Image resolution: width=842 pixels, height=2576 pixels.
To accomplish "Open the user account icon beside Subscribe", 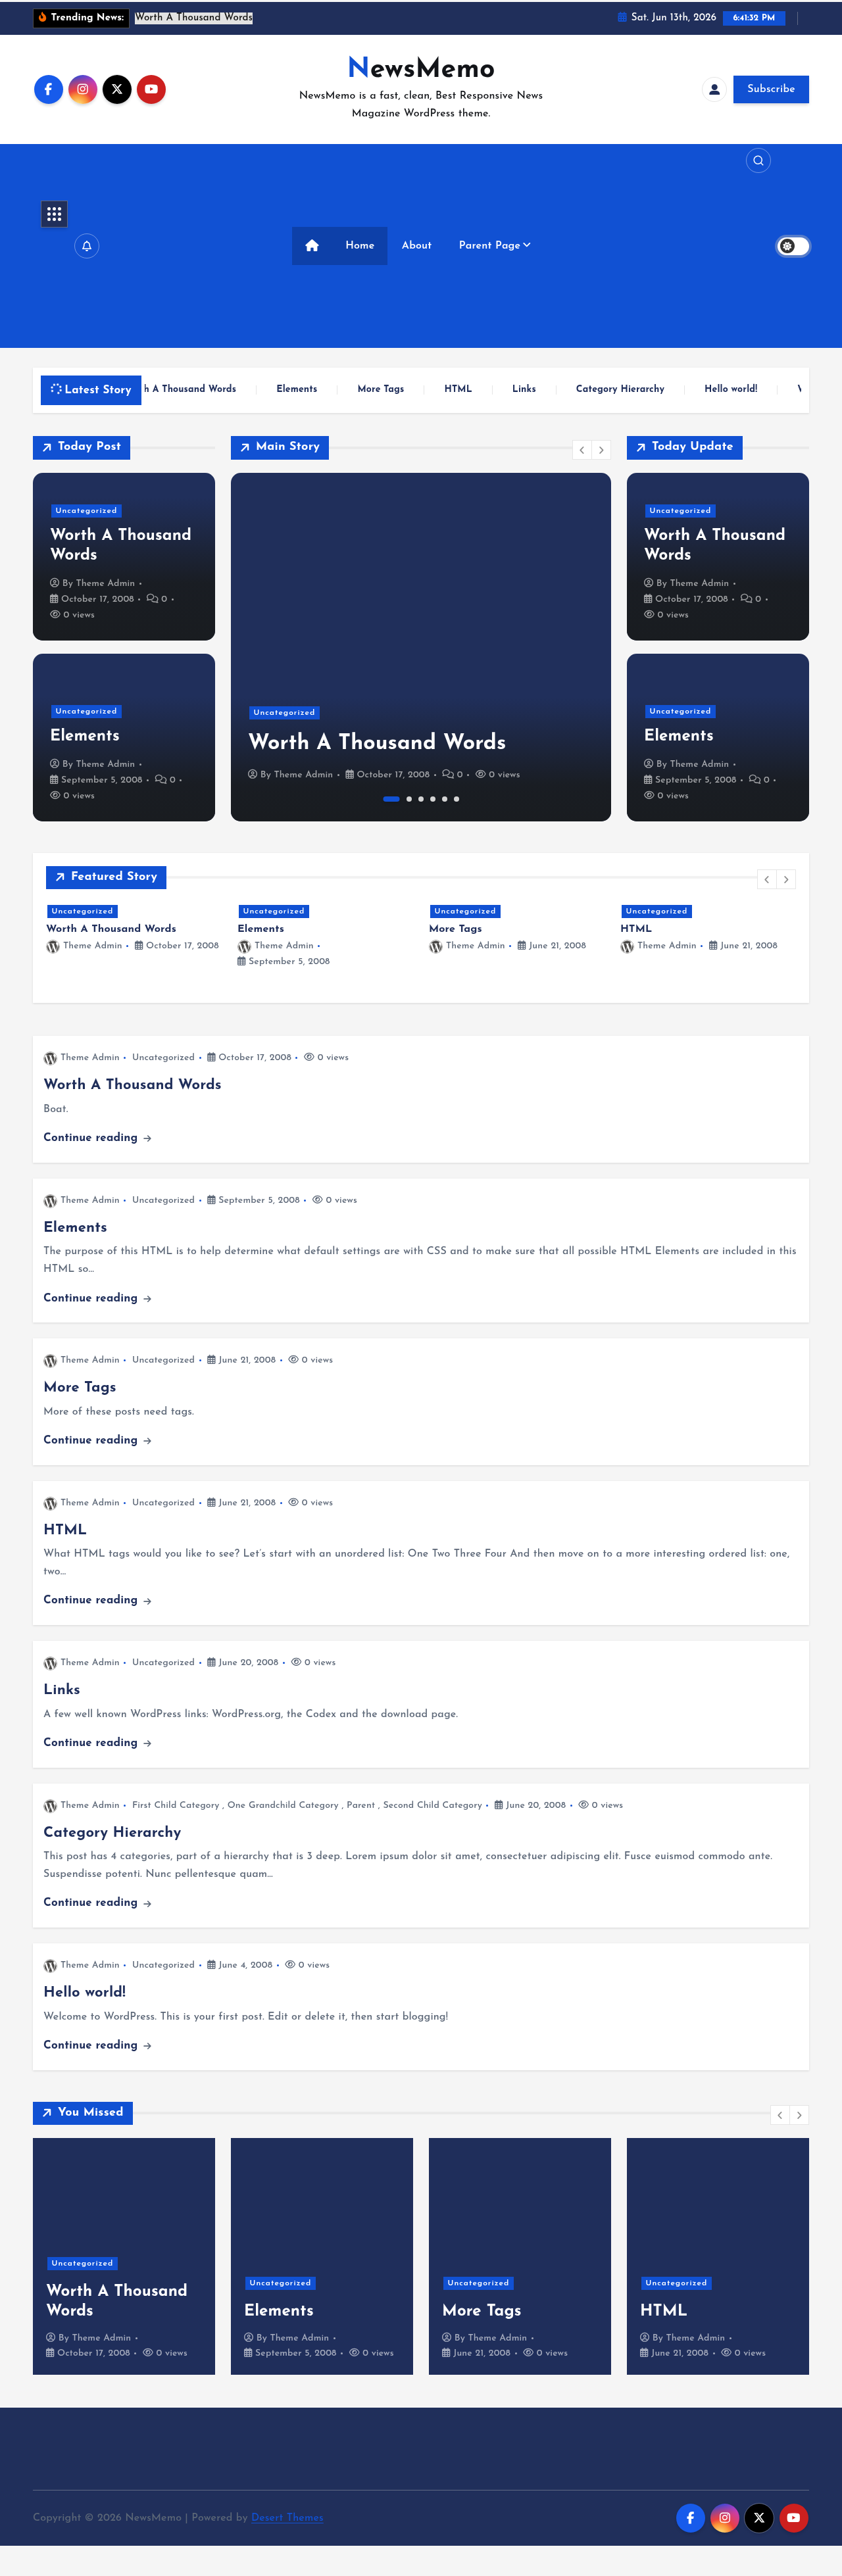I will (x=714, y=89).
